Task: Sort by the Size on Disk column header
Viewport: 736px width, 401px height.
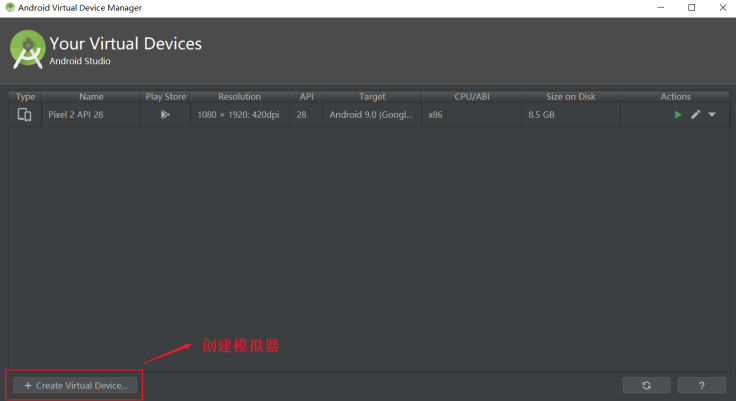Action: click(x=571, y=97)
